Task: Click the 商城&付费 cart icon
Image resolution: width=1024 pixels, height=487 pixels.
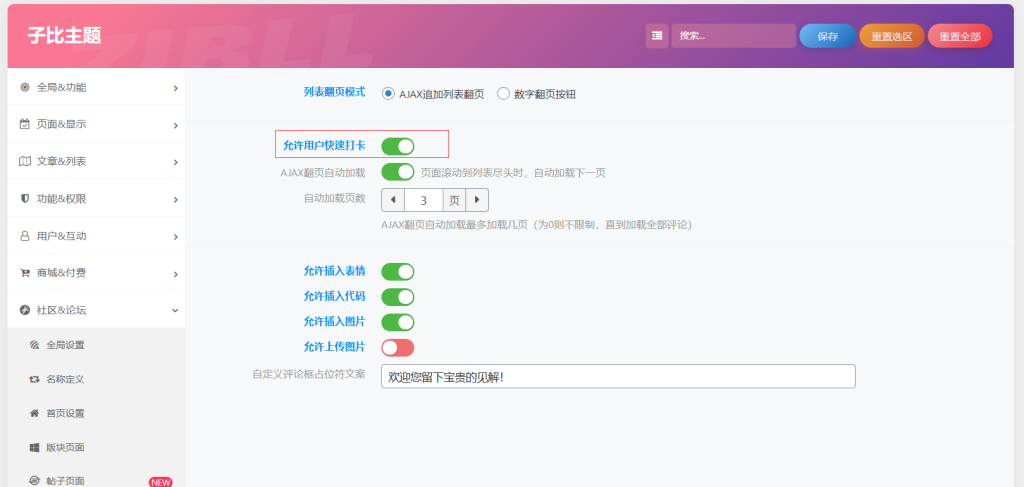Action: coord(25,273)
